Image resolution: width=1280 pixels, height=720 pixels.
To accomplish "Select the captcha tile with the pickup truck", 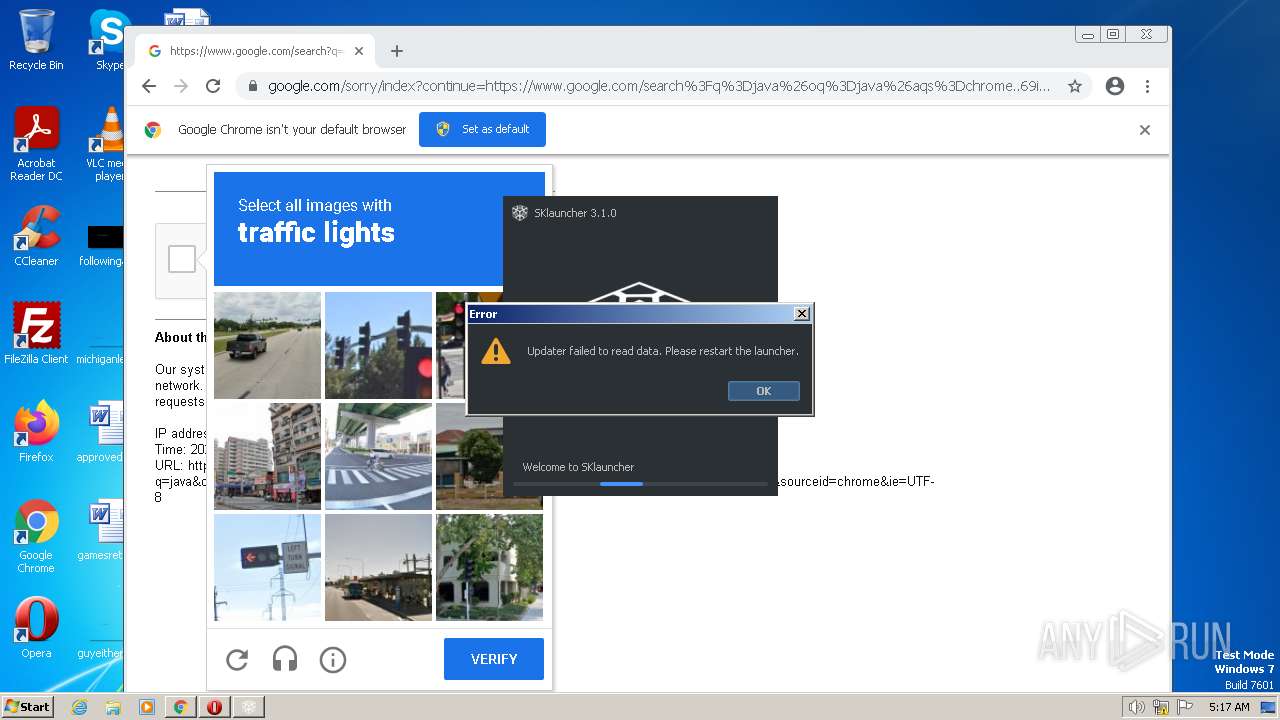I will pos(267,345).
